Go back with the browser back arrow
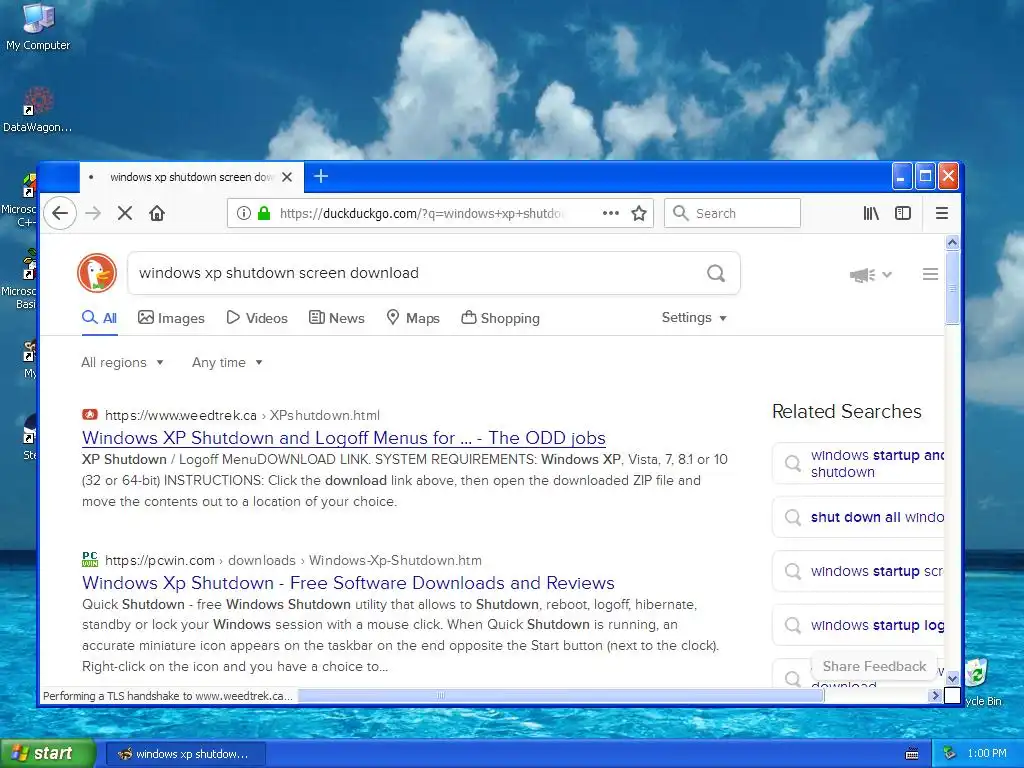 point(60,213)
